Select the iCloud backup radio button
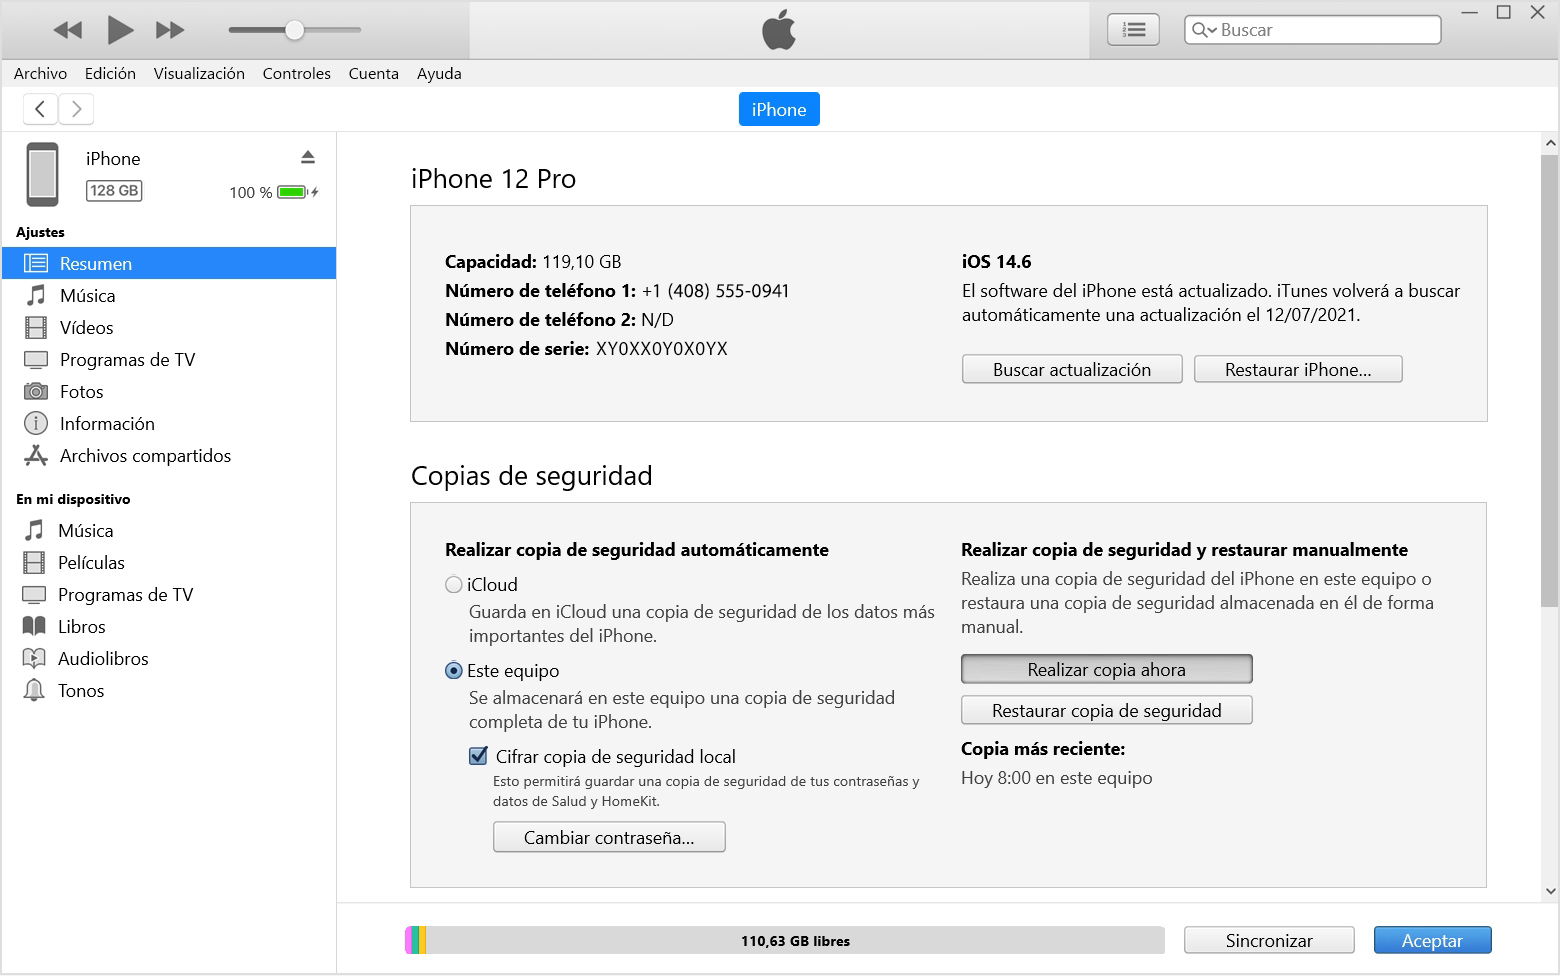This screenshot has height=976, width=1560. [x=454, y=584]
